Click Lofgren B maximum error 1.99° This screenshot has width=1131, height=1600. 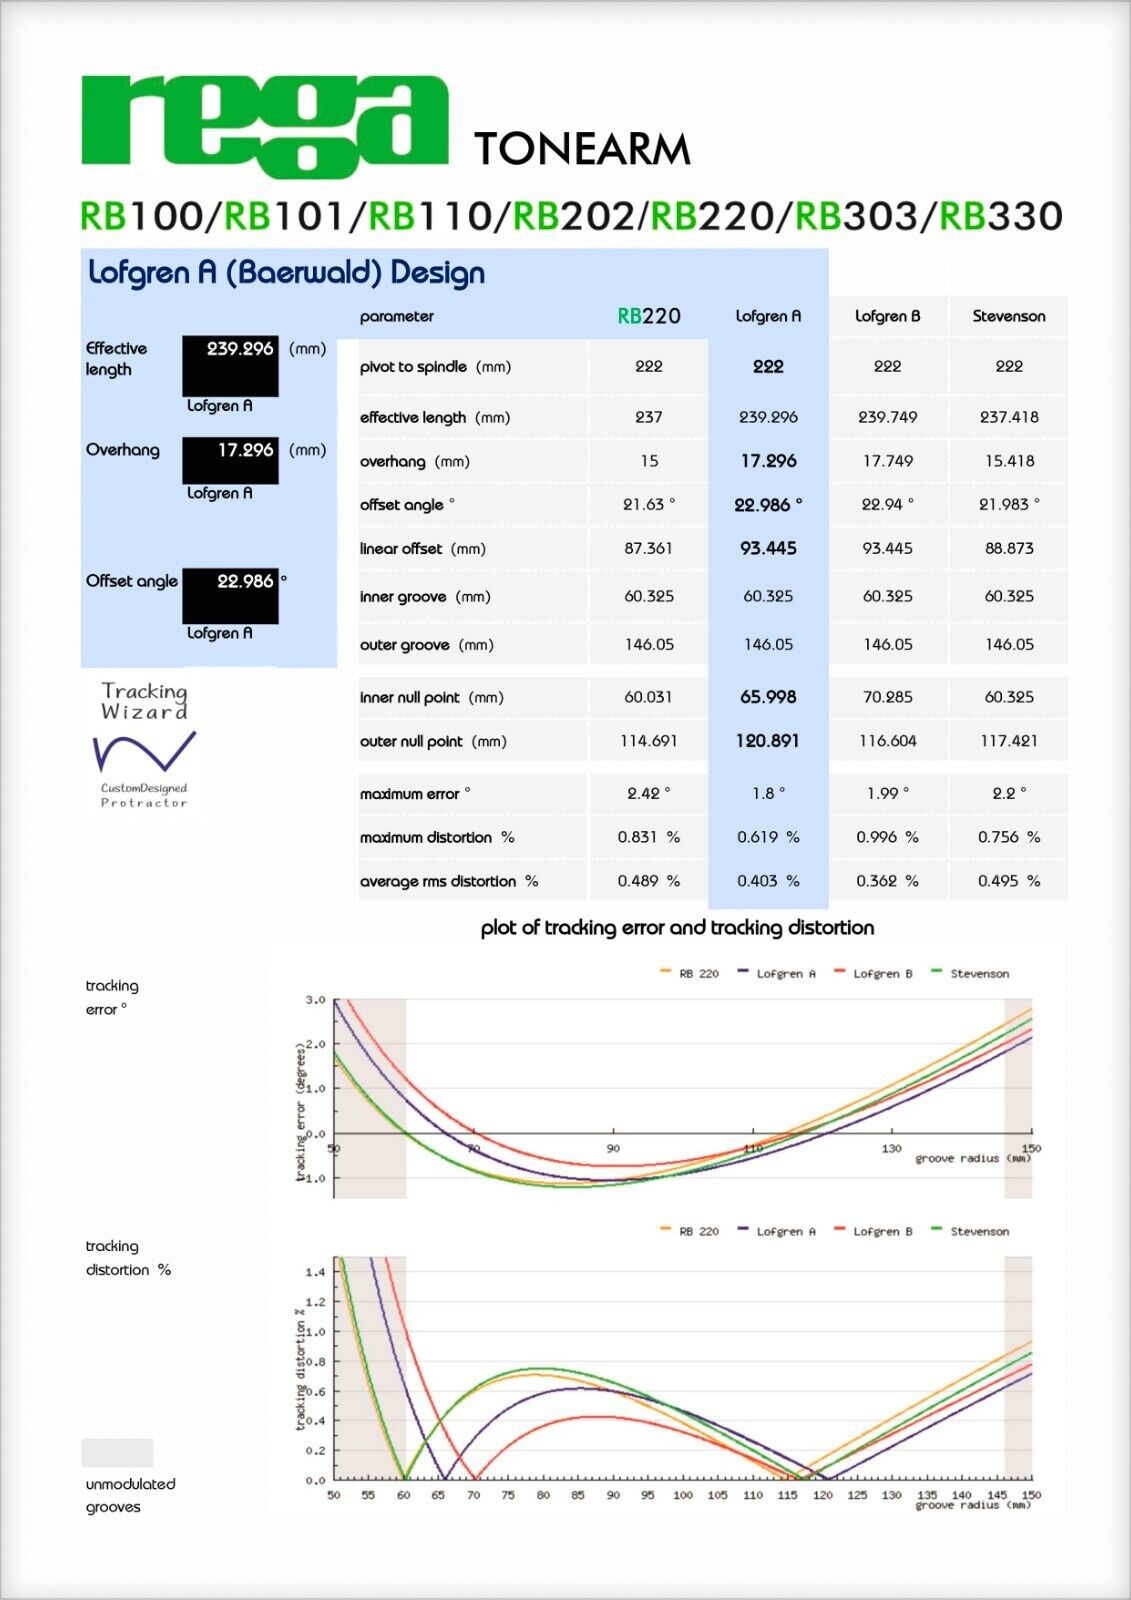point(888,793)
